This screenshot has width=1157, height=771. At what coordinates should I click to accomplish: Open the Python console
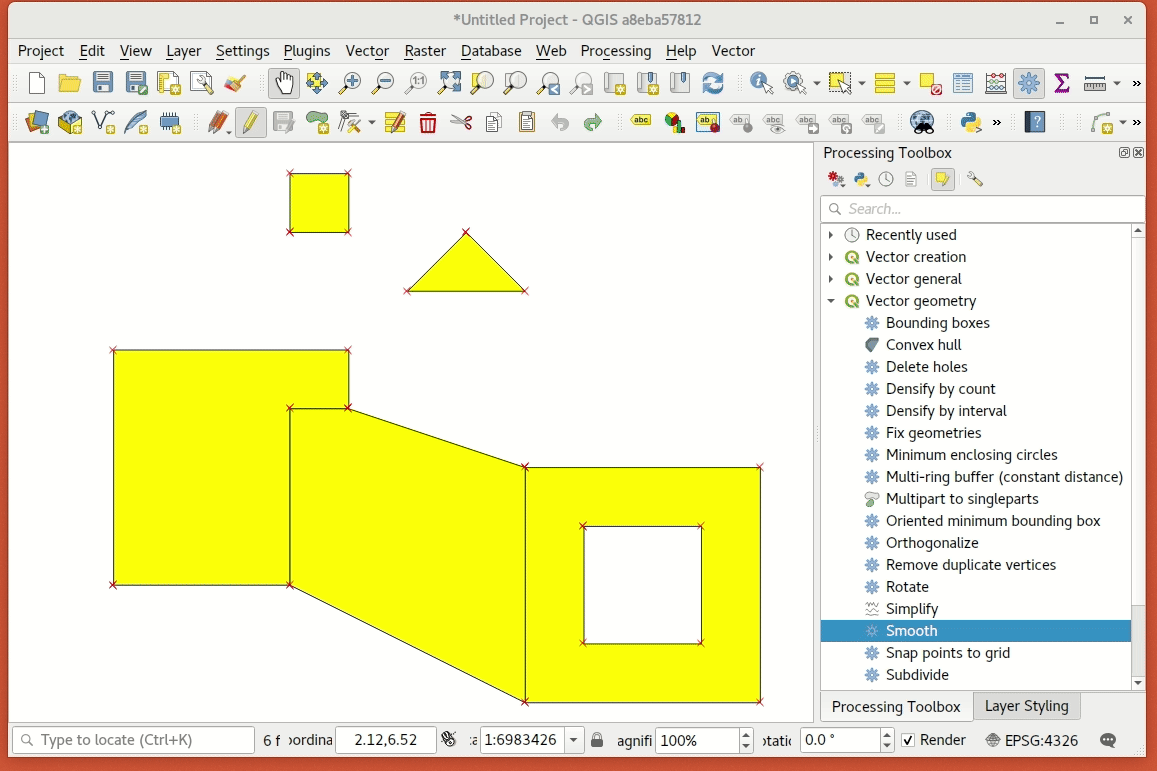click(969, 123)
